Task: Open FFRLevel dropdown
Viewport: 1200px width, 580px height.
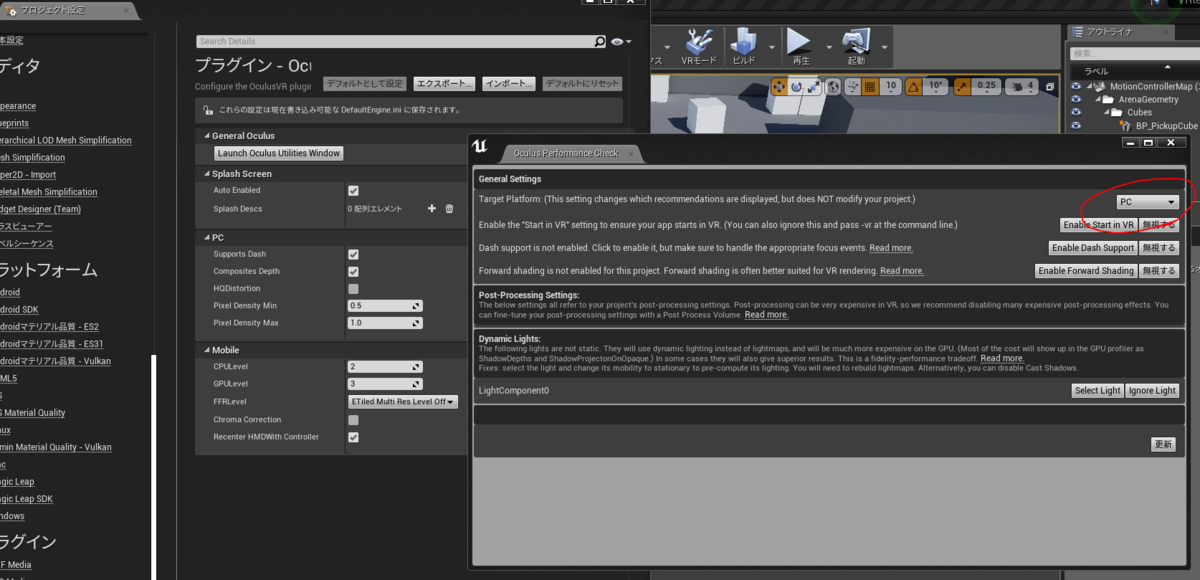Action: (x=403, y=402)
